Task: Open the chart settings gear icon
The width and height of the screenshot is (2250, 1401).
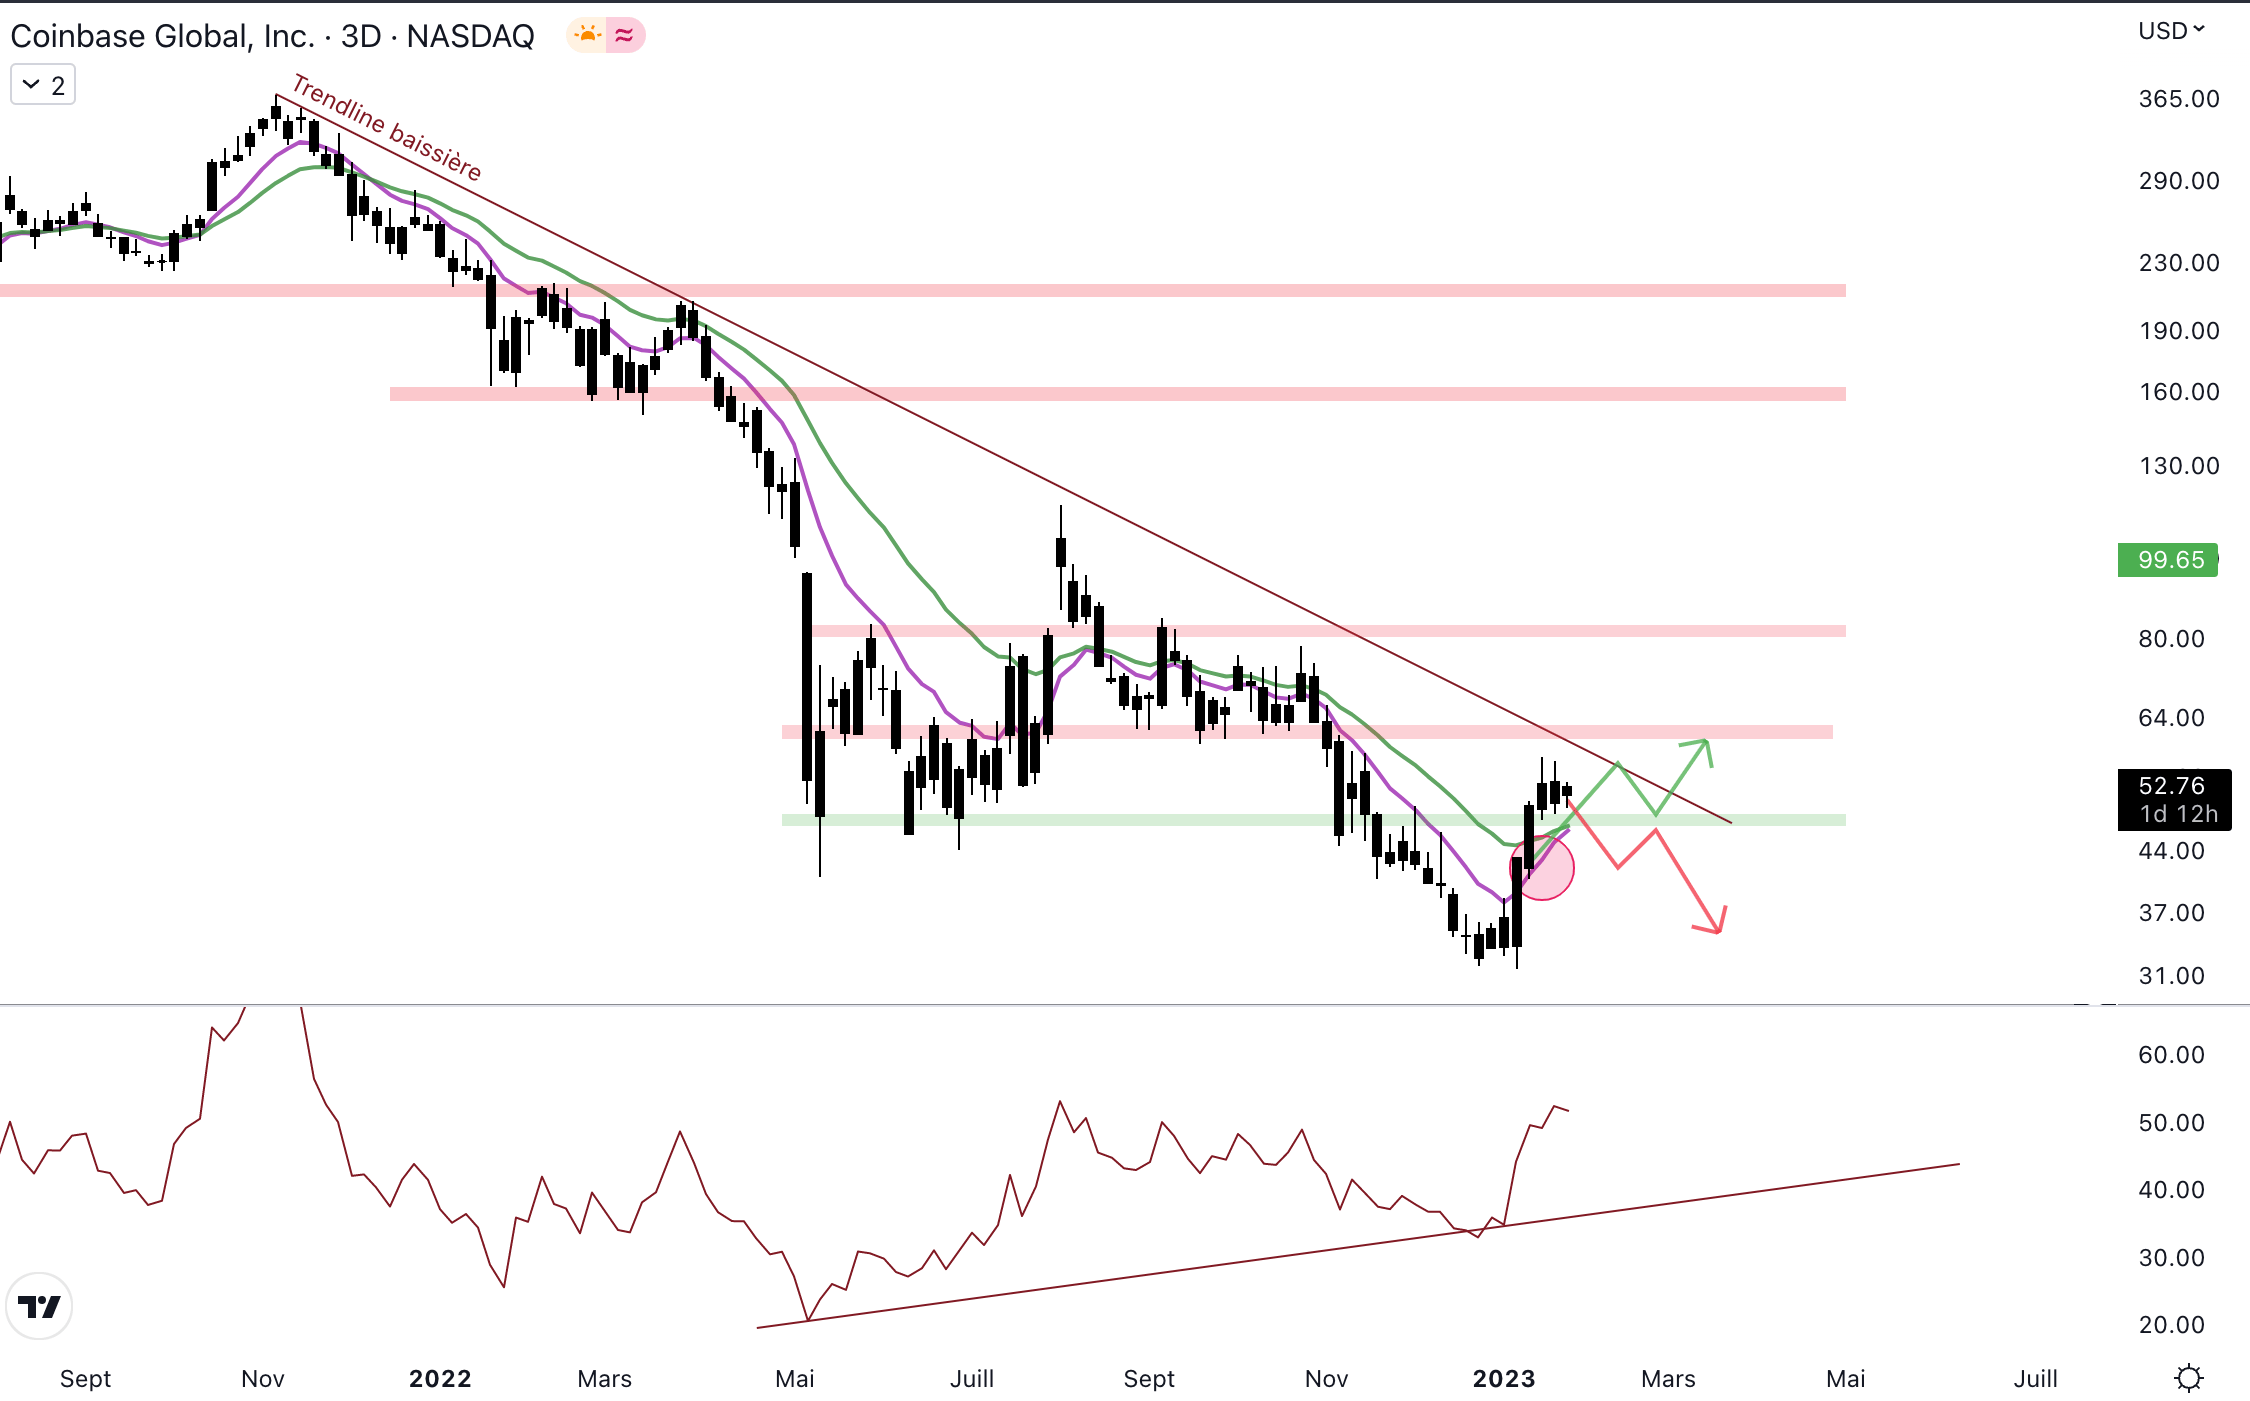Action: (x=2188, y=1378)
